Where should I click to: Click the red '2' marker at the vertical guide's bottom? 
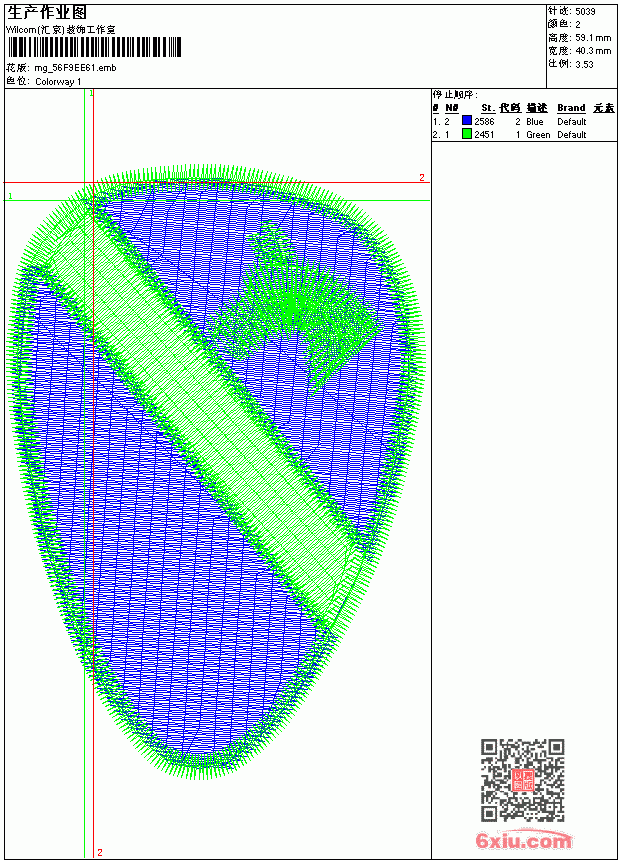pyautogui.click(x=100, y=852)
